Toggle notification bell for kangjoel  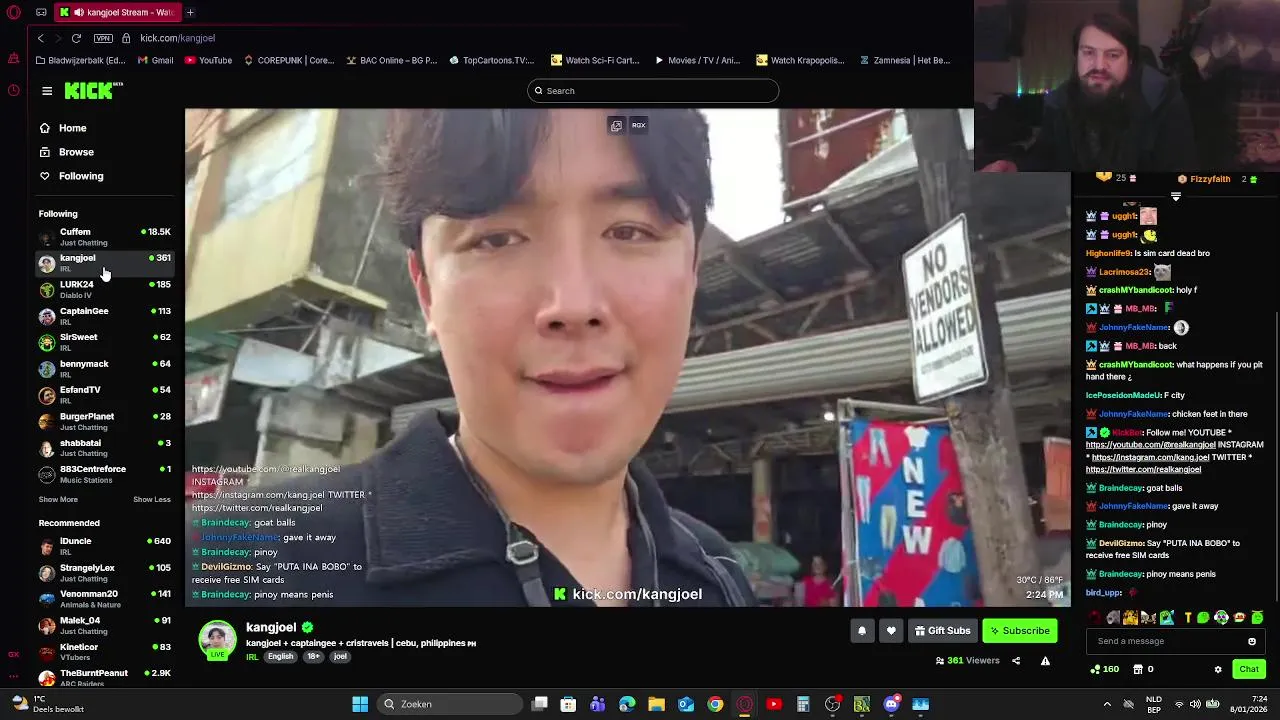862,631
